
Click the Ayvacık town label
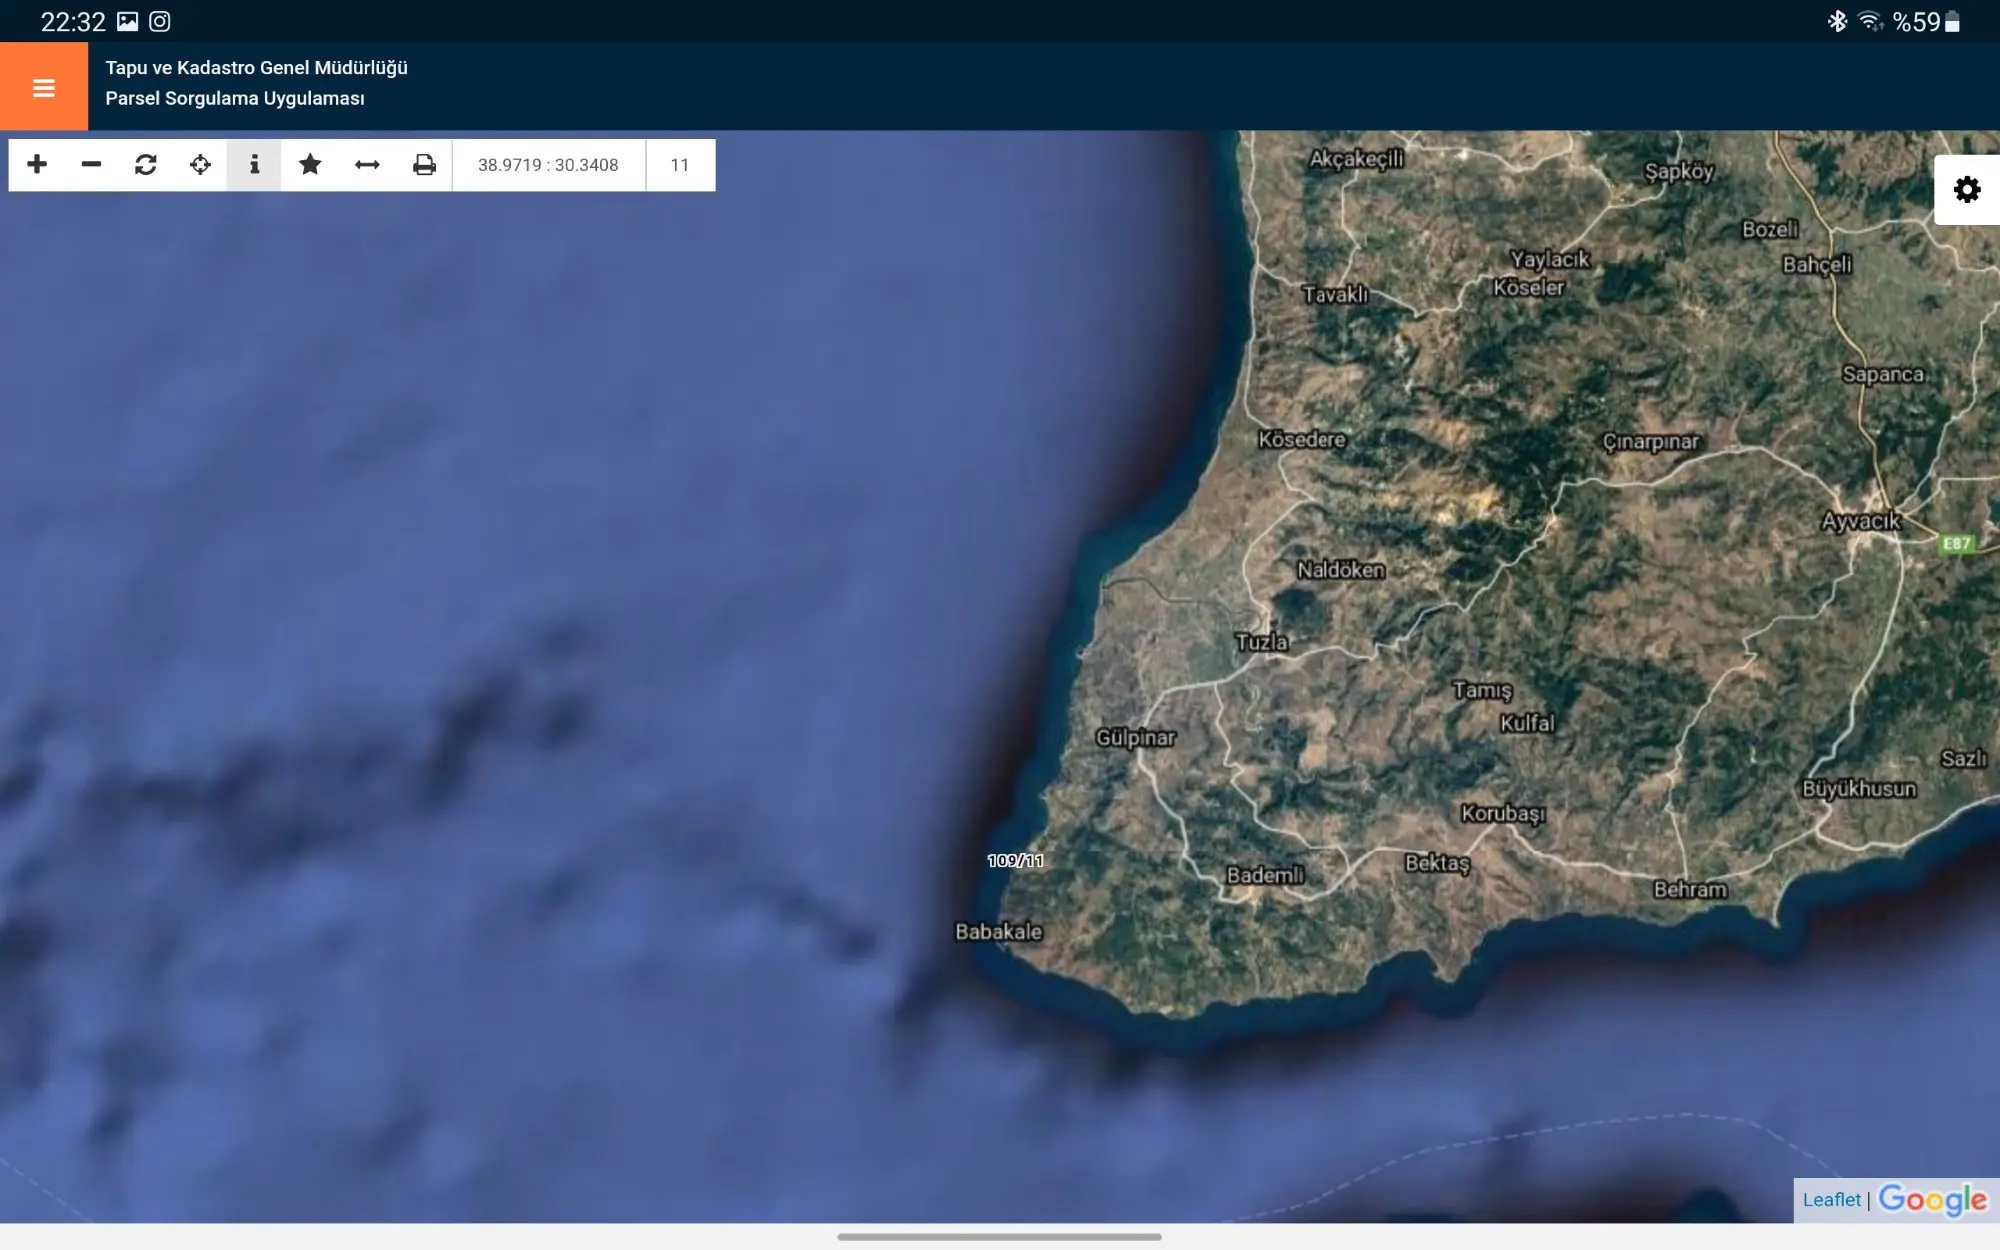[x=1861, y=521]
